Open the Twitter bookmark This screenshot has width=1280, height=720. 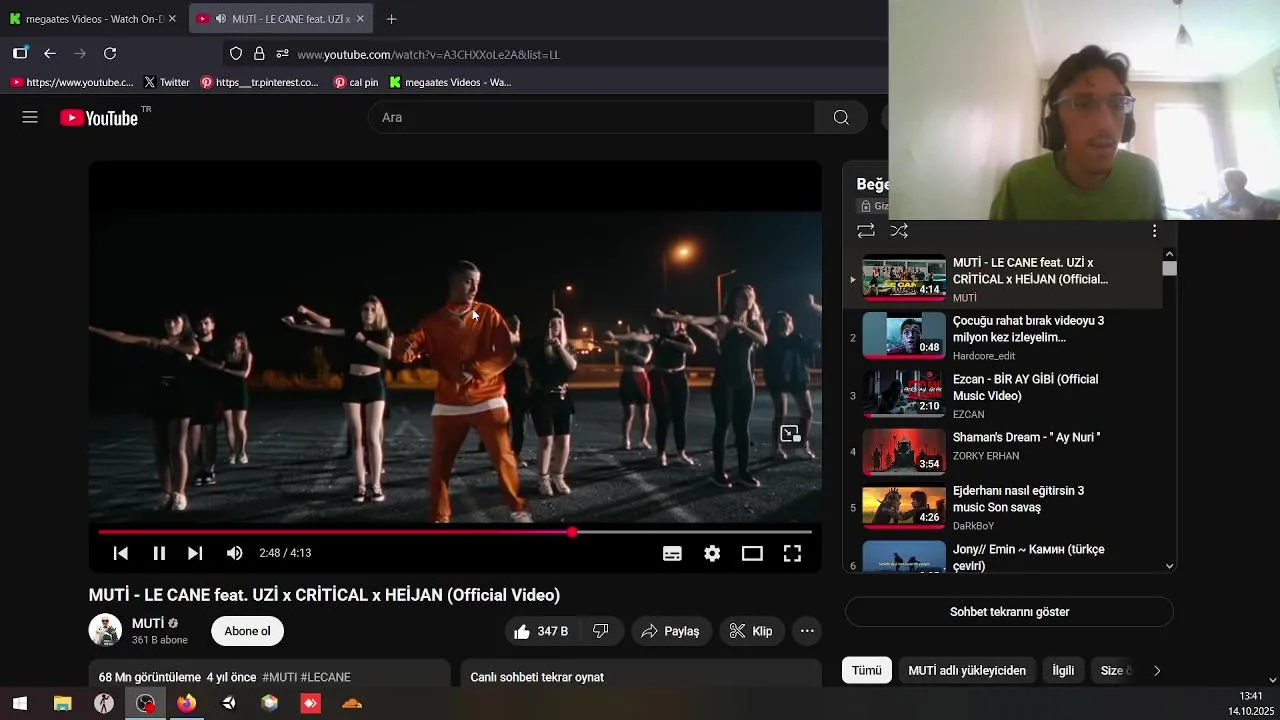click(x=166, y=82)
